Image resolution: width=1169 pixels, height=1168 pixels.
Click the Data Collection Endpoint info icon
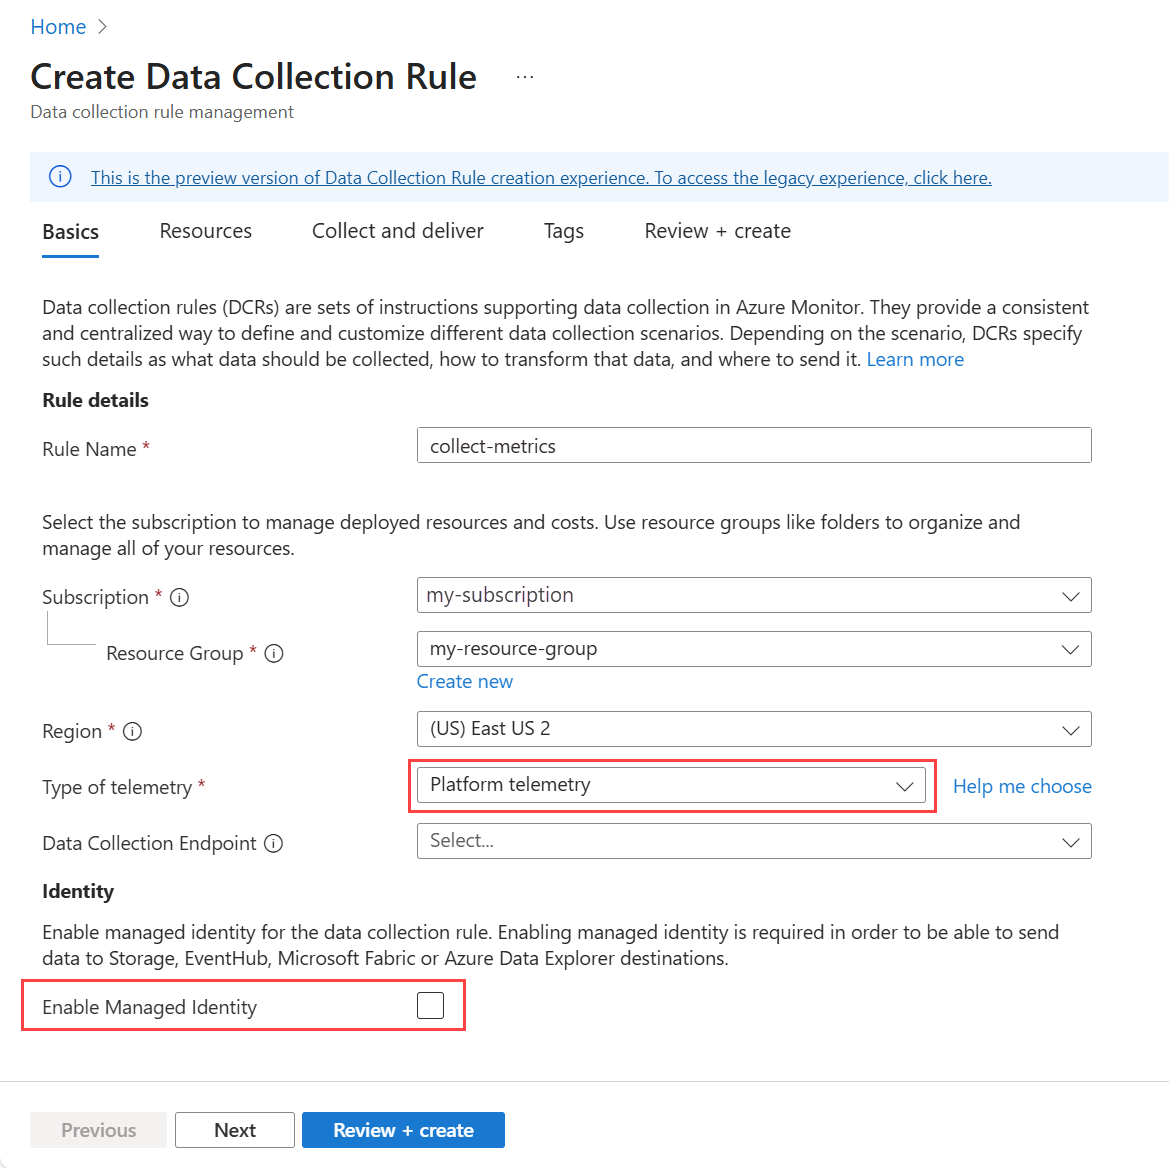point(273,844)
